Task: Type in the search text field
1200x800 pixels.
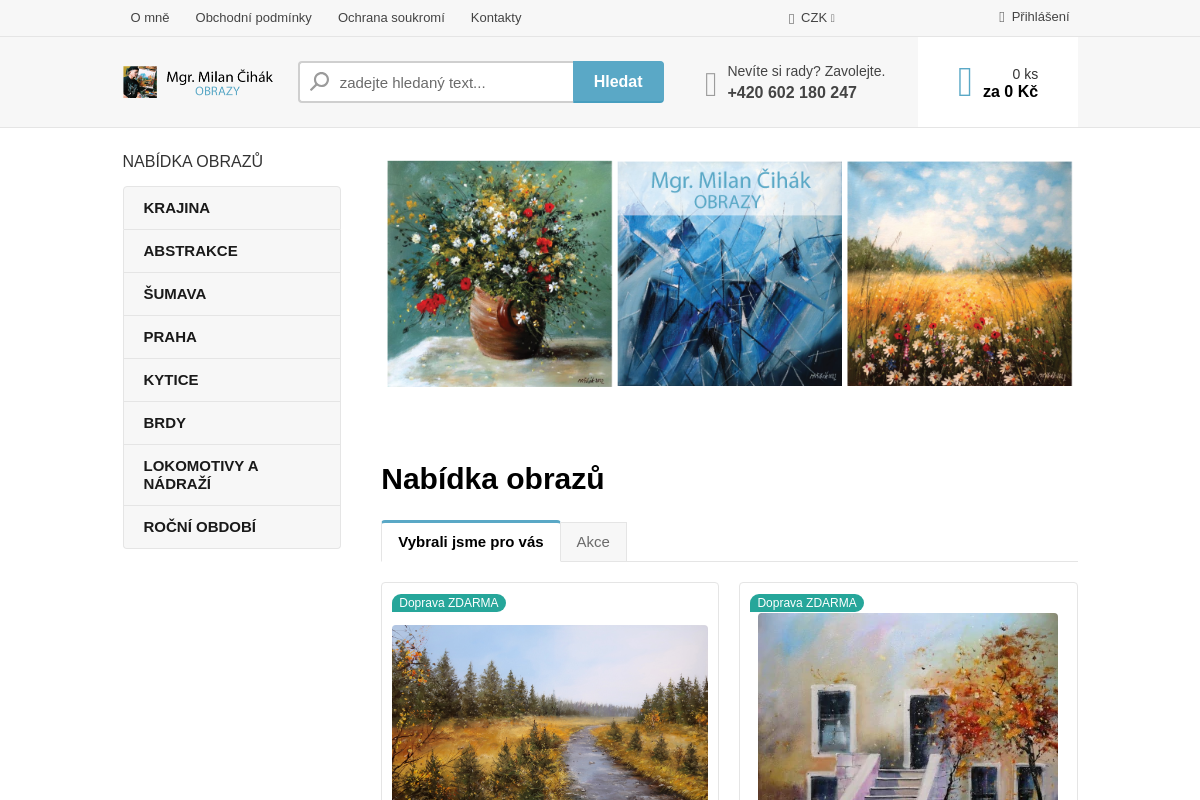Action: (x=450, y=82)
